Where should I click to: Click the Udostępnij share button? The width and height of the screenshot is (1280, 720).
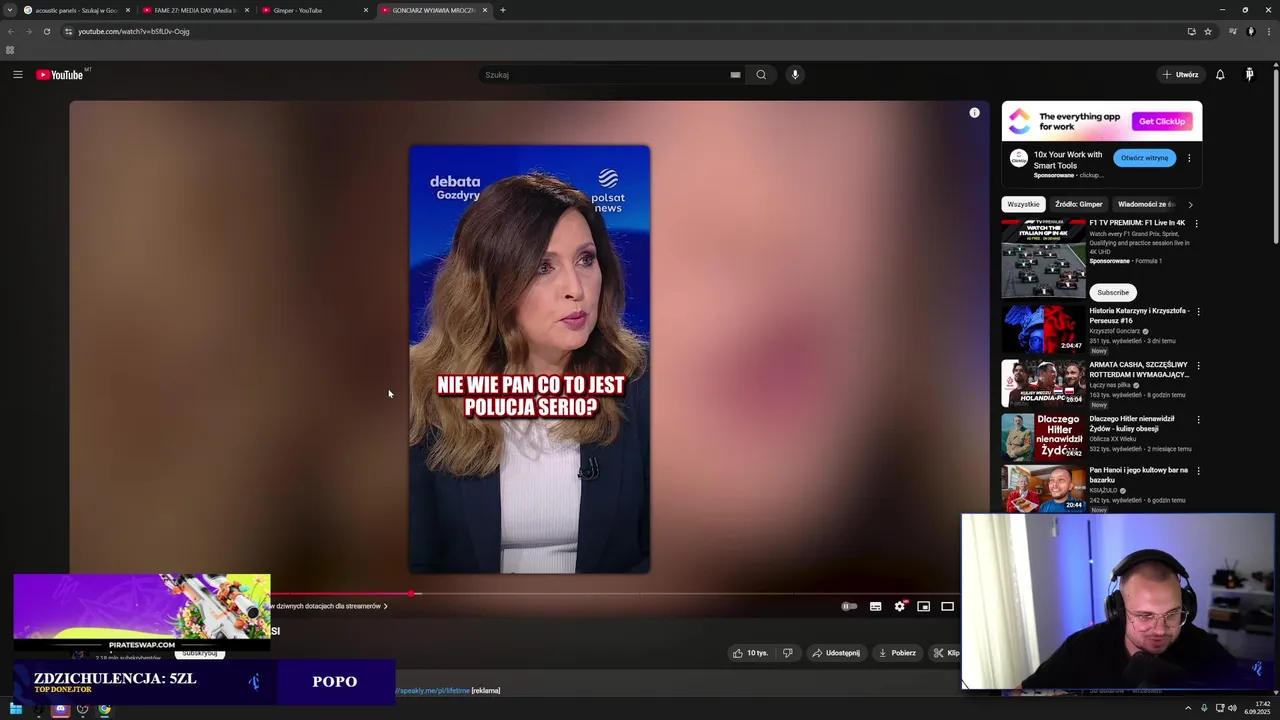point(836,653)
